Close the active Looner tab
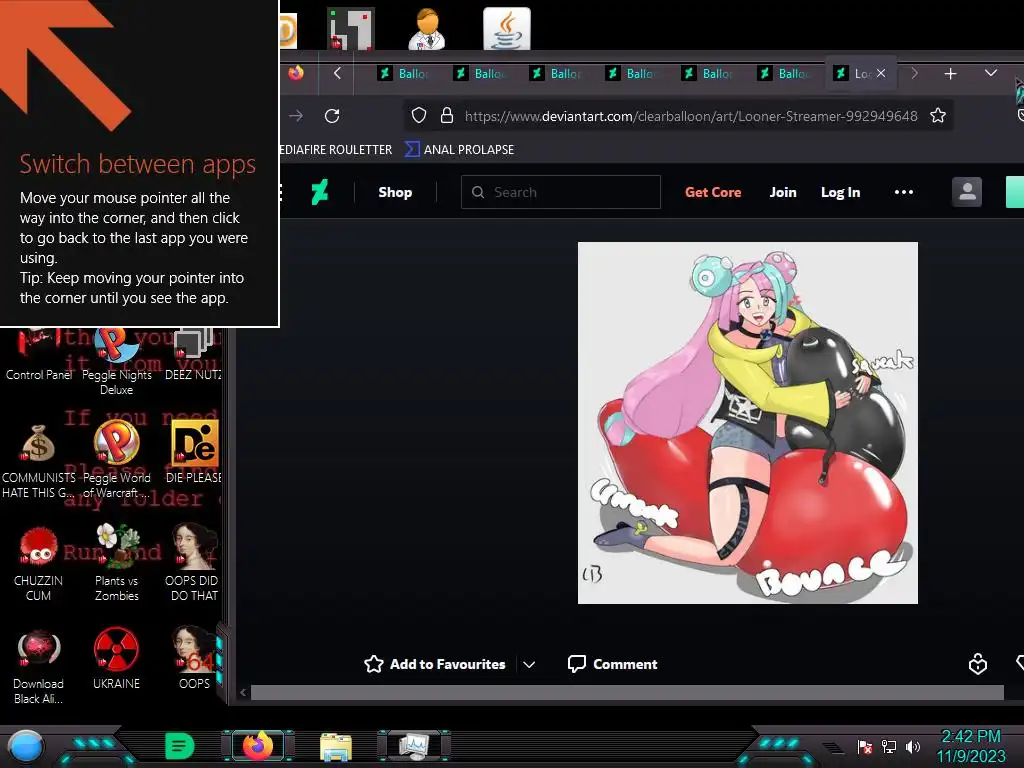The height and width of the screenshot is (768, 1024). [881, 73]
